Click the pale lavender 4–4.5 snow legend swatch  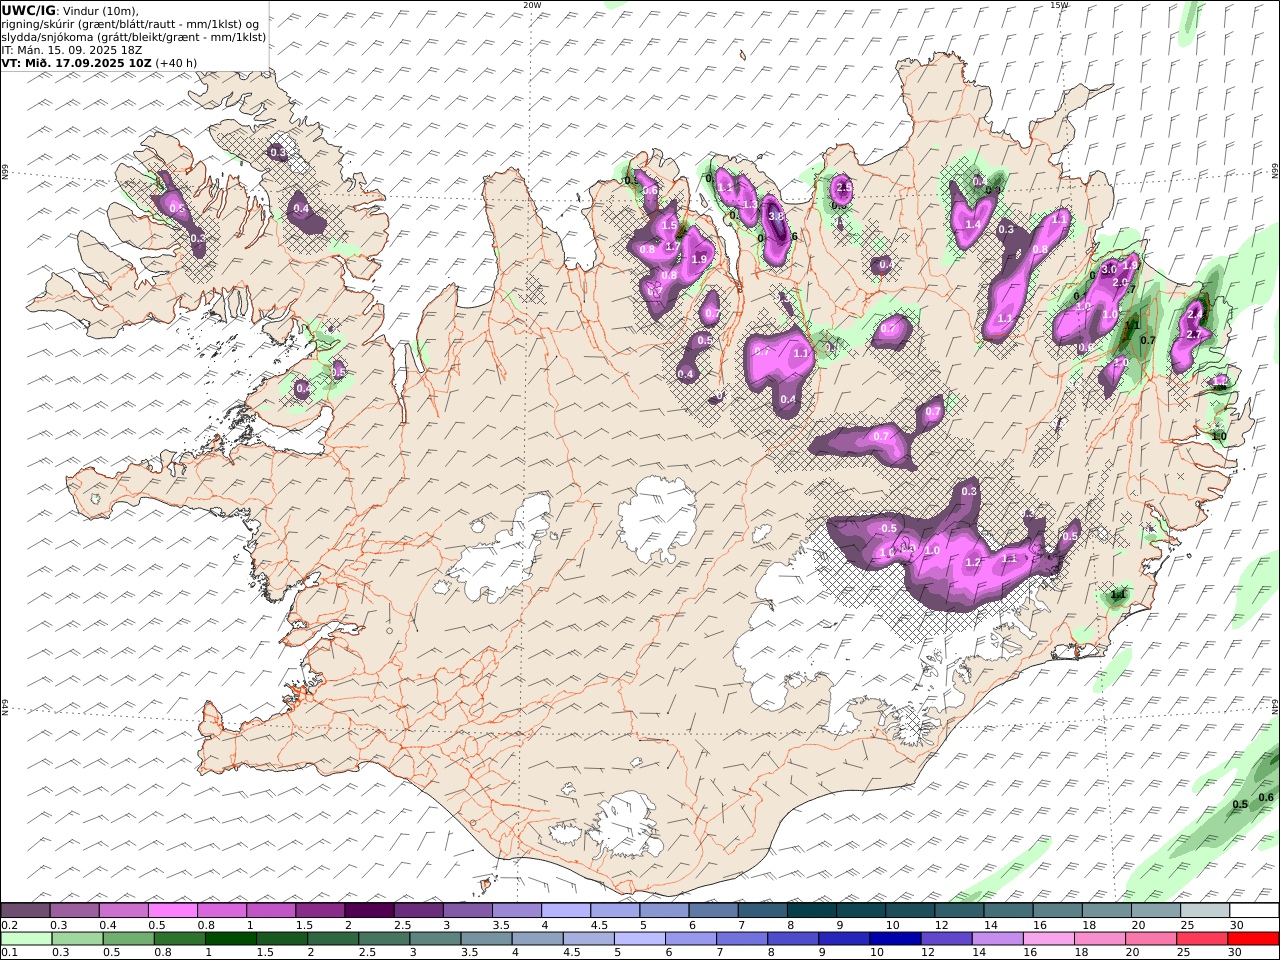(x=565, y=910)
